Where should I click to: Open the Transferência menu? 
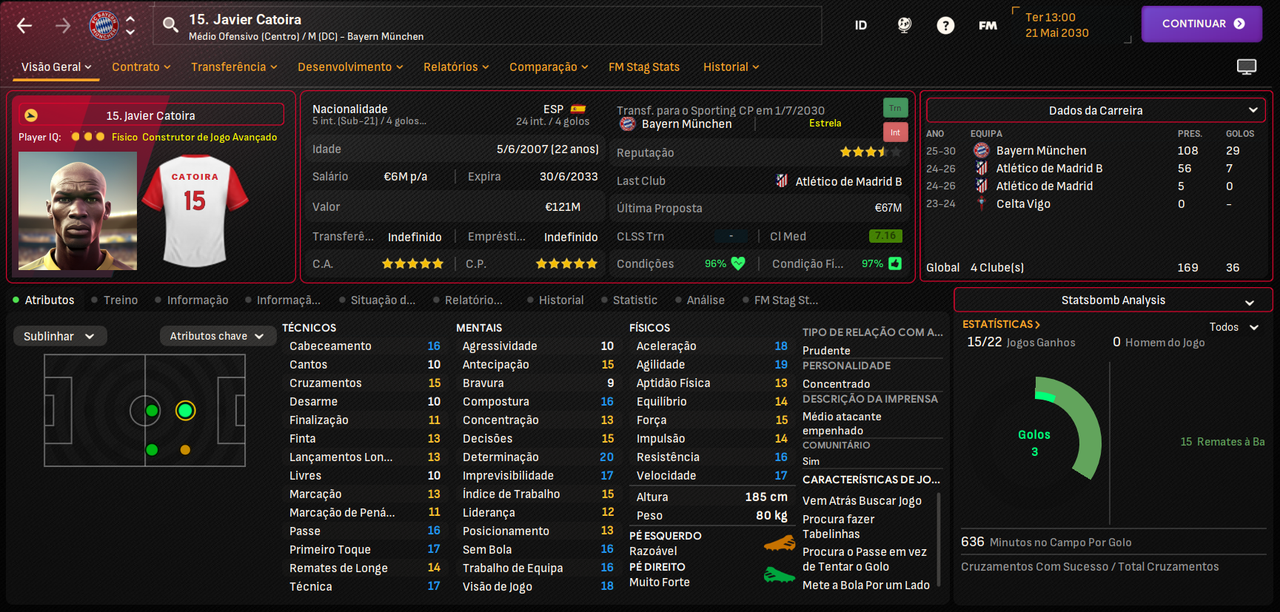tap(234, 67)
